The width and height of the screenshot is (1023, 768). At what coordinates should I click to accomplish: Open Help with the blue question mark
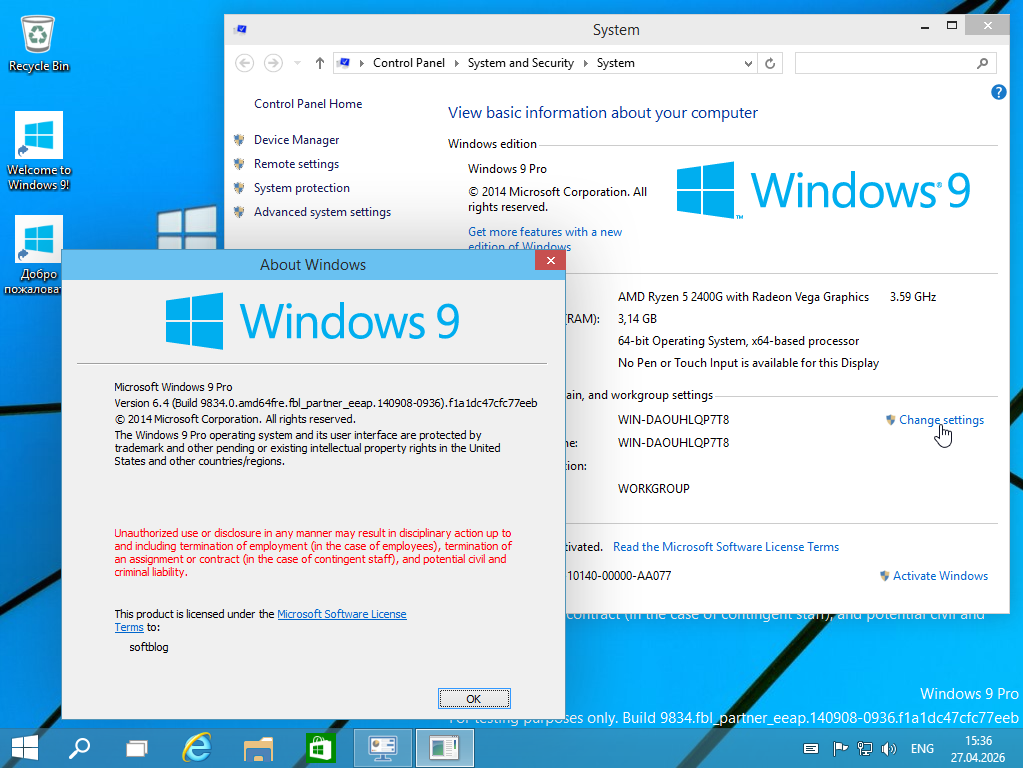pos(998,92)
